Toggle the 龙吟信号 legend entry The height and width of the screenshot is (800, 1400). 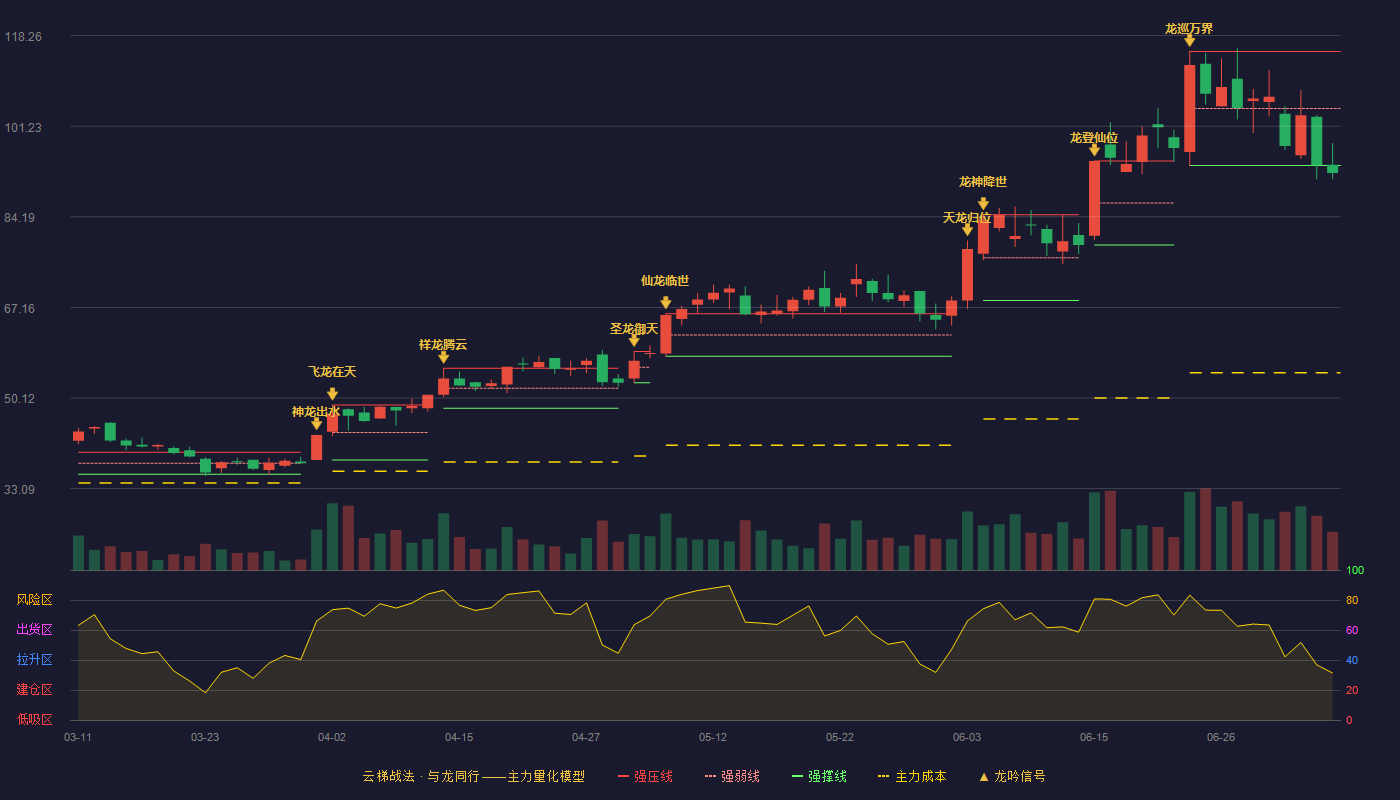pos(1012,776)
